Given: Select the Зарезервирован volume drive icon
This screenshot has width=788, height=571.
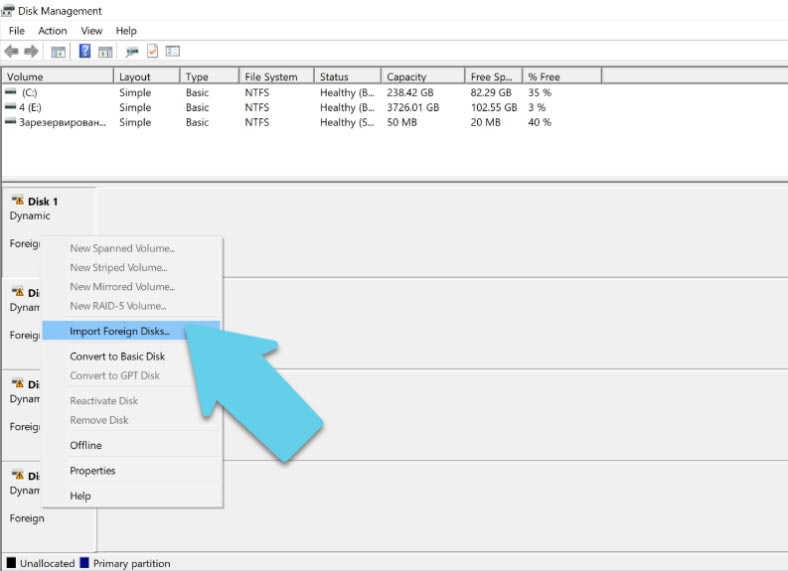Looking at the screenshot, I should [x=11, y=122].
